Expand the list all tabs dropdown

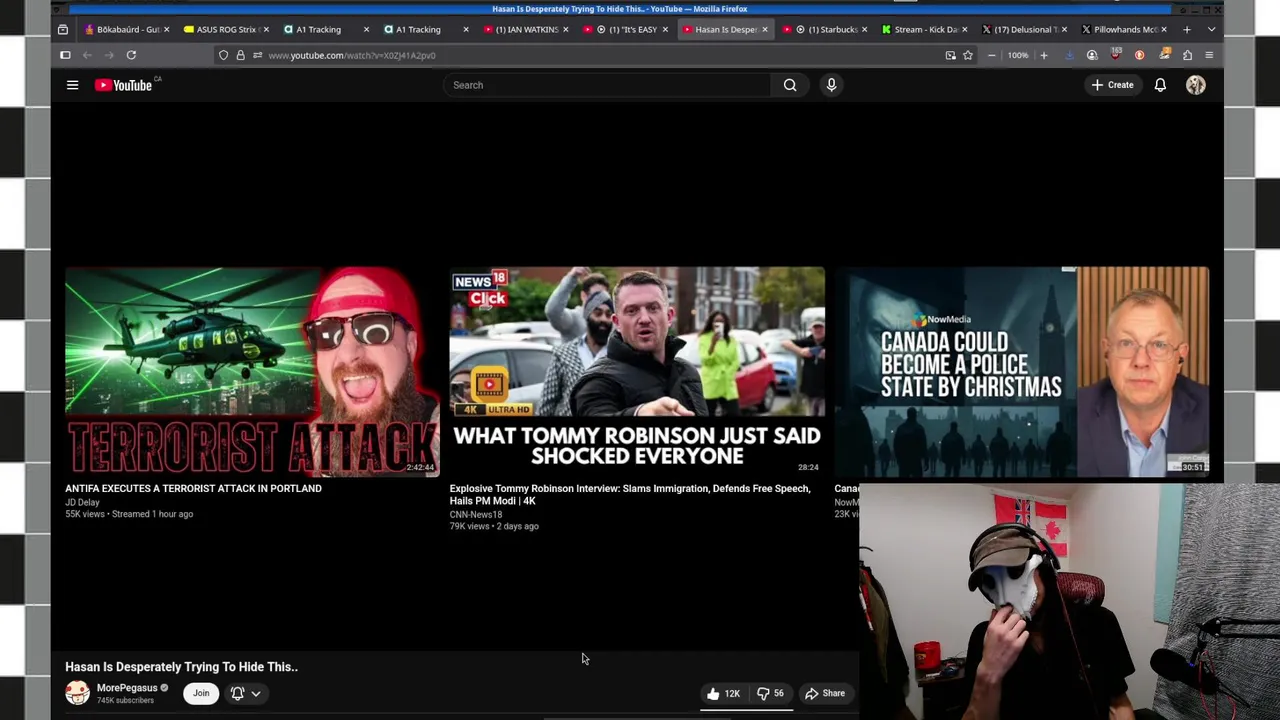coord(1211,29)
